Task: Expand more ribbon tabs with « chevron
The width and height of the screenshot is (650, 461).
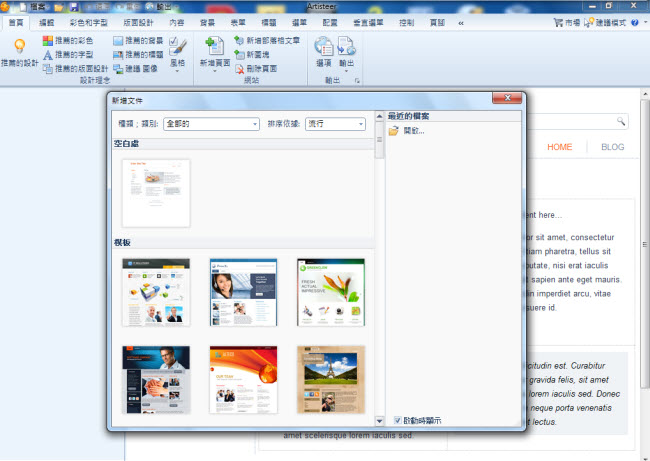Action: click(x=459, y=21)
